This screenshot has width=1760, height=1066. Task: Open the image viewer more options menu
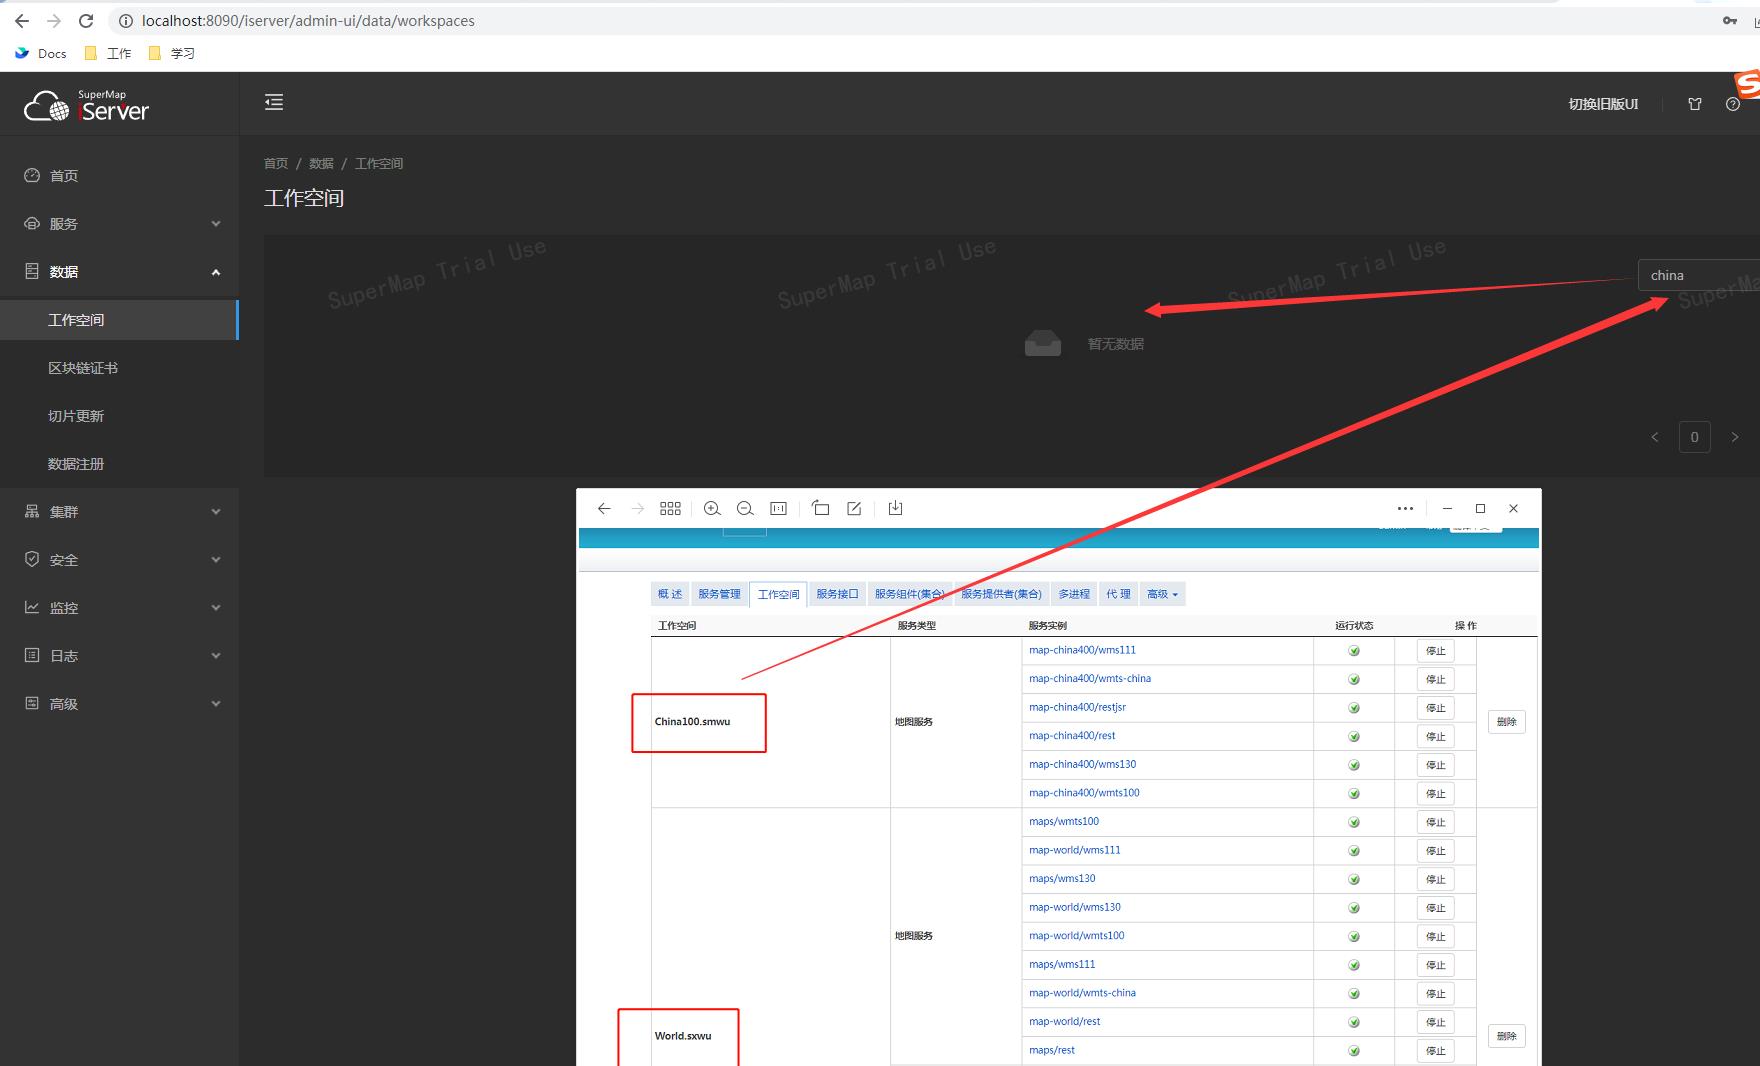click(1405, 508)
